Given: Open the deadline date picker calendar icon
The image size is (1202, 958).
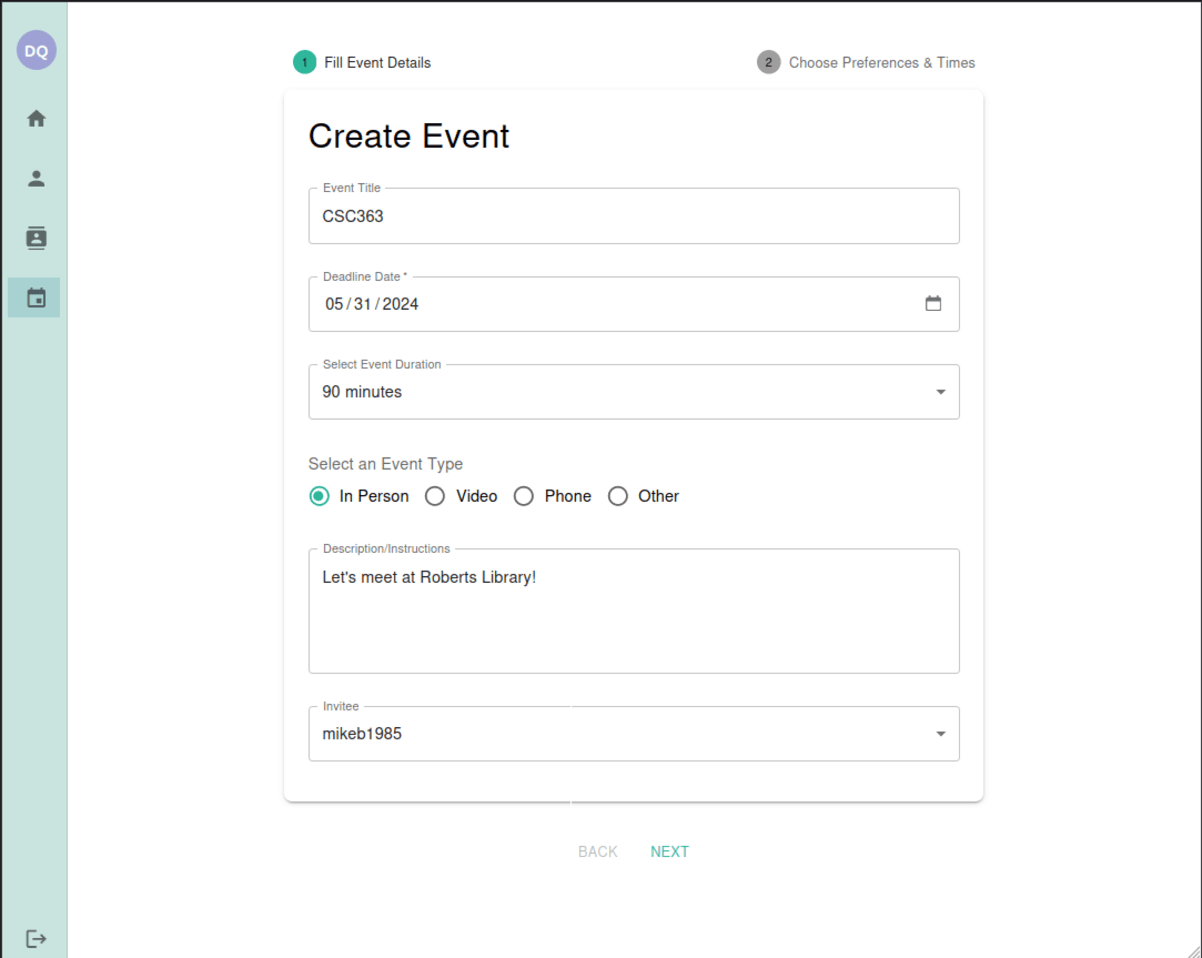Looking at the screenshot, I should point(933,304).
